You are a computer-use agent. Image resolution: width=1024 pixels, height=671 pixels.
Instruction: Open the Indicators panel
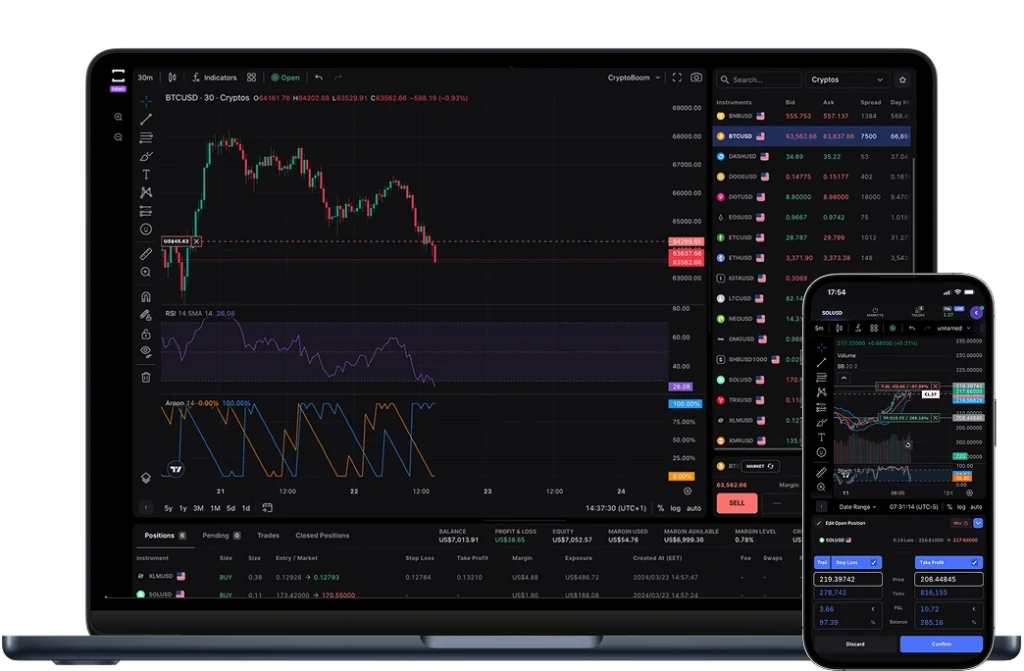tap(214, 77)
